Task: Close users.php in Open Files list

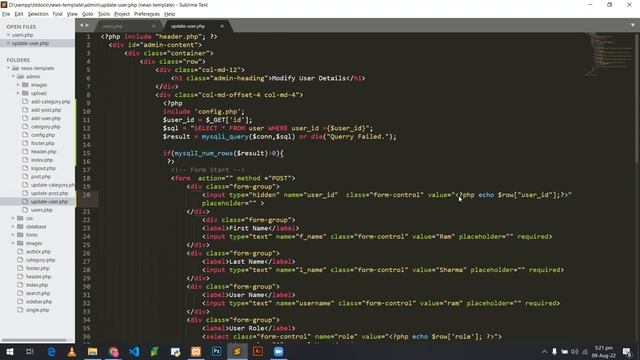Action: click(8, 35)
